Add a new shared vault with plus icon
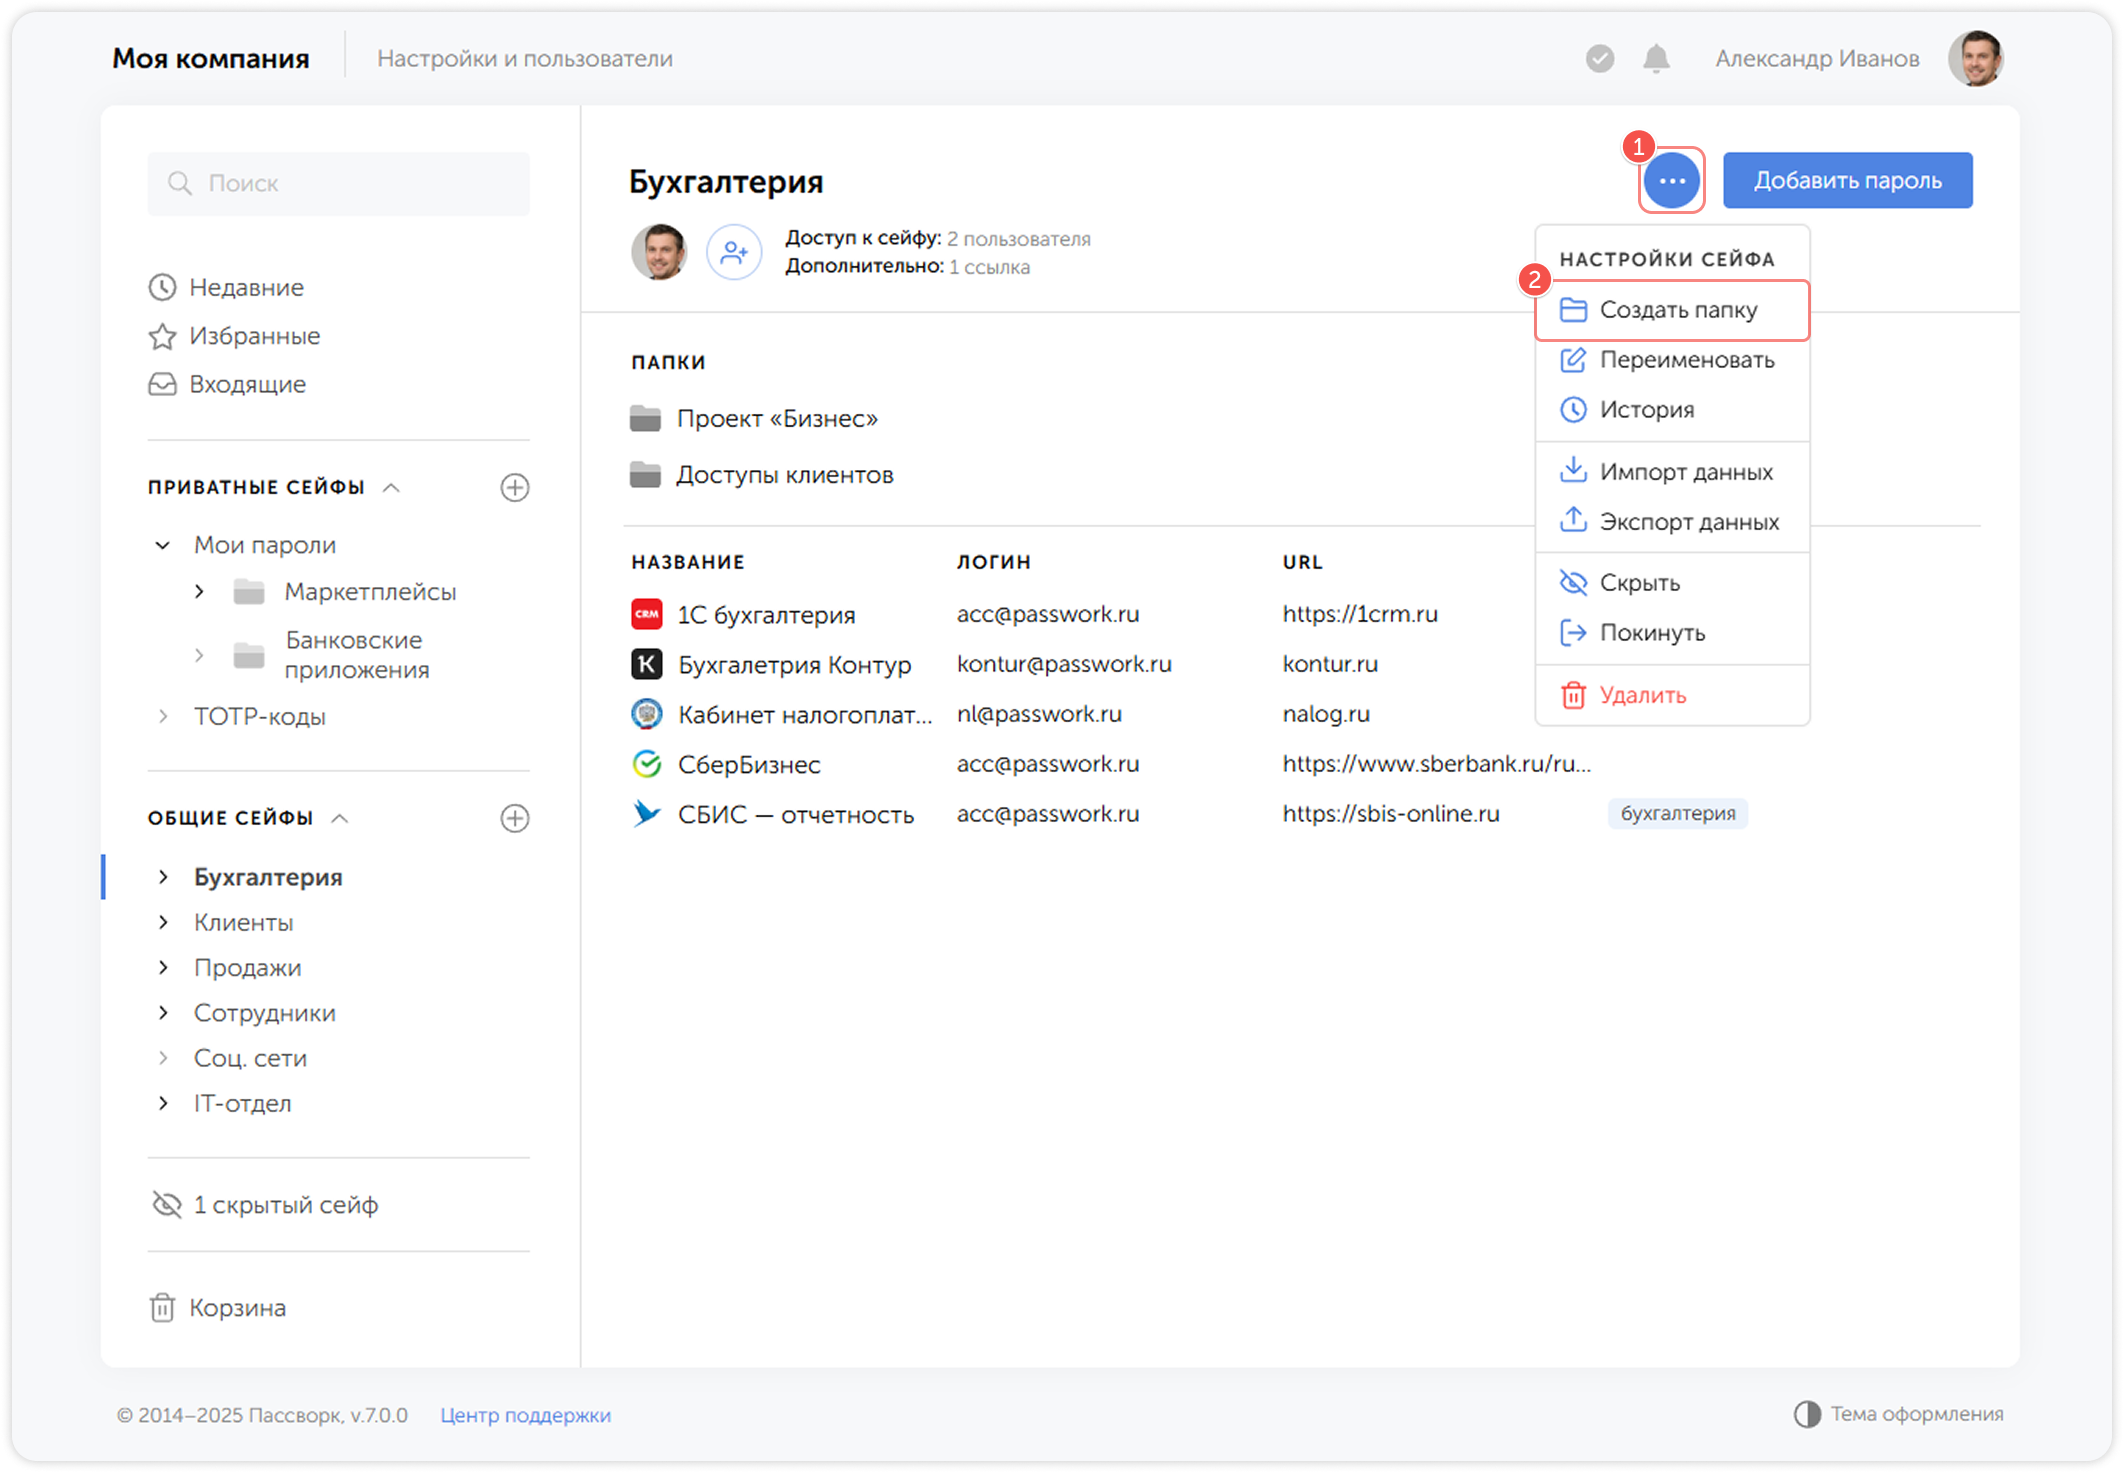Screen dimensions: 2124x1473 tap(515, 818)
